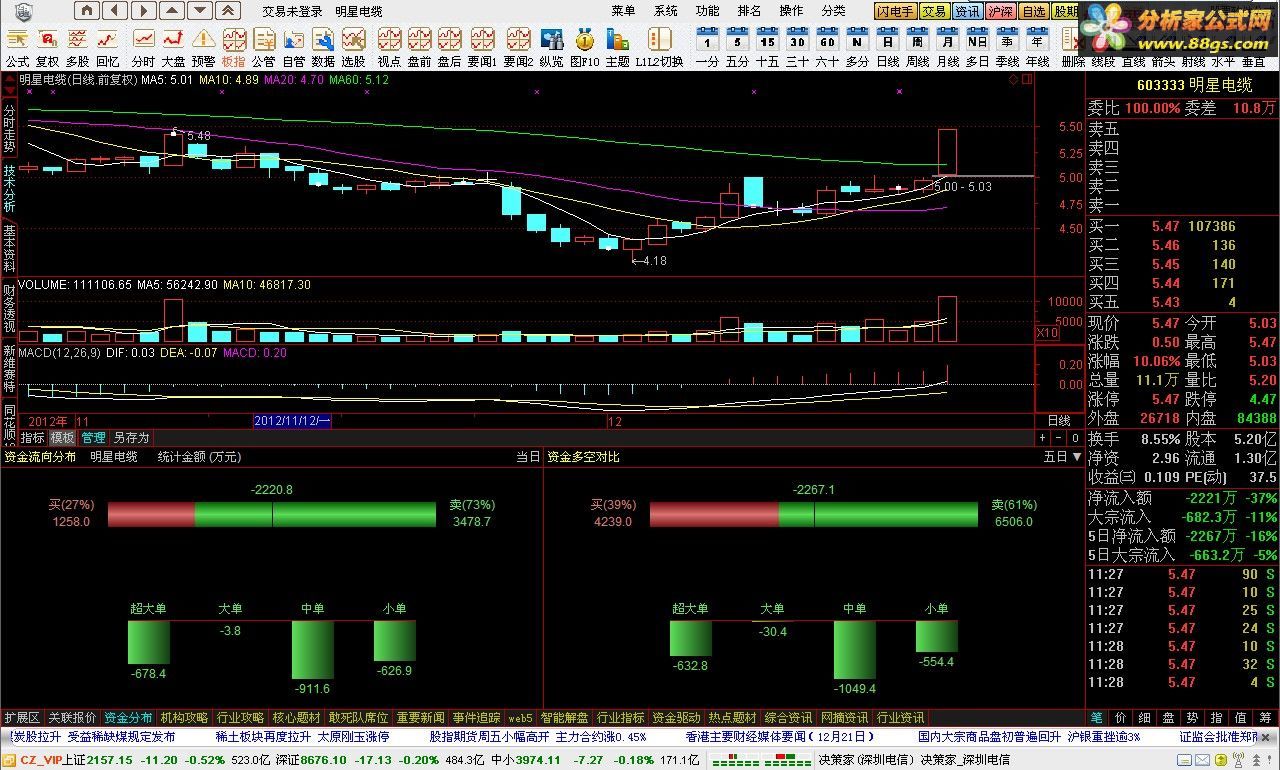Screen dimensions: 1280x770
Task: Switch to the 重要新闻 bottom tab
Action: pyautogui.click(x=420, y=718)
